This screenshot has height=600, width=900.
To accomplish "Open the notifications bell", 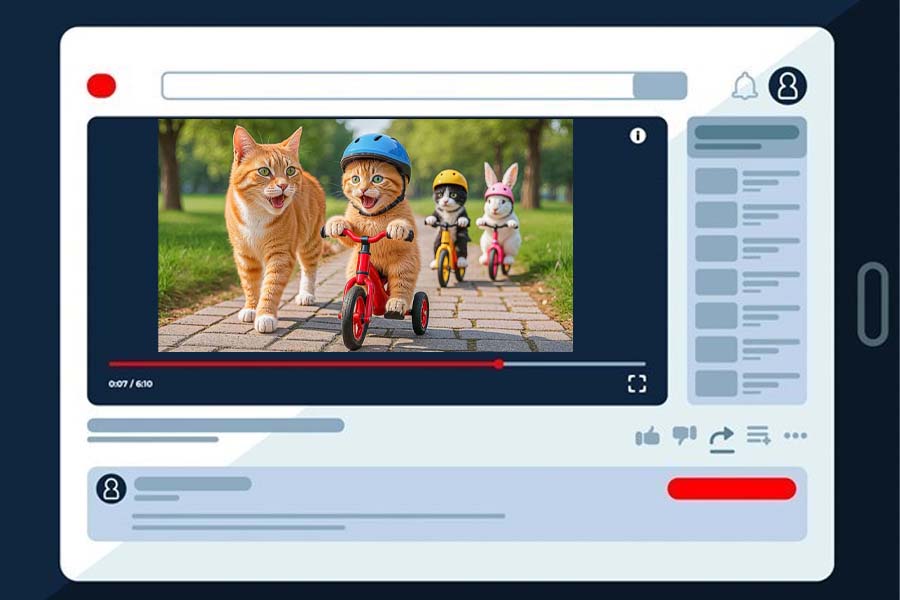I will click(x=742, y=86).
